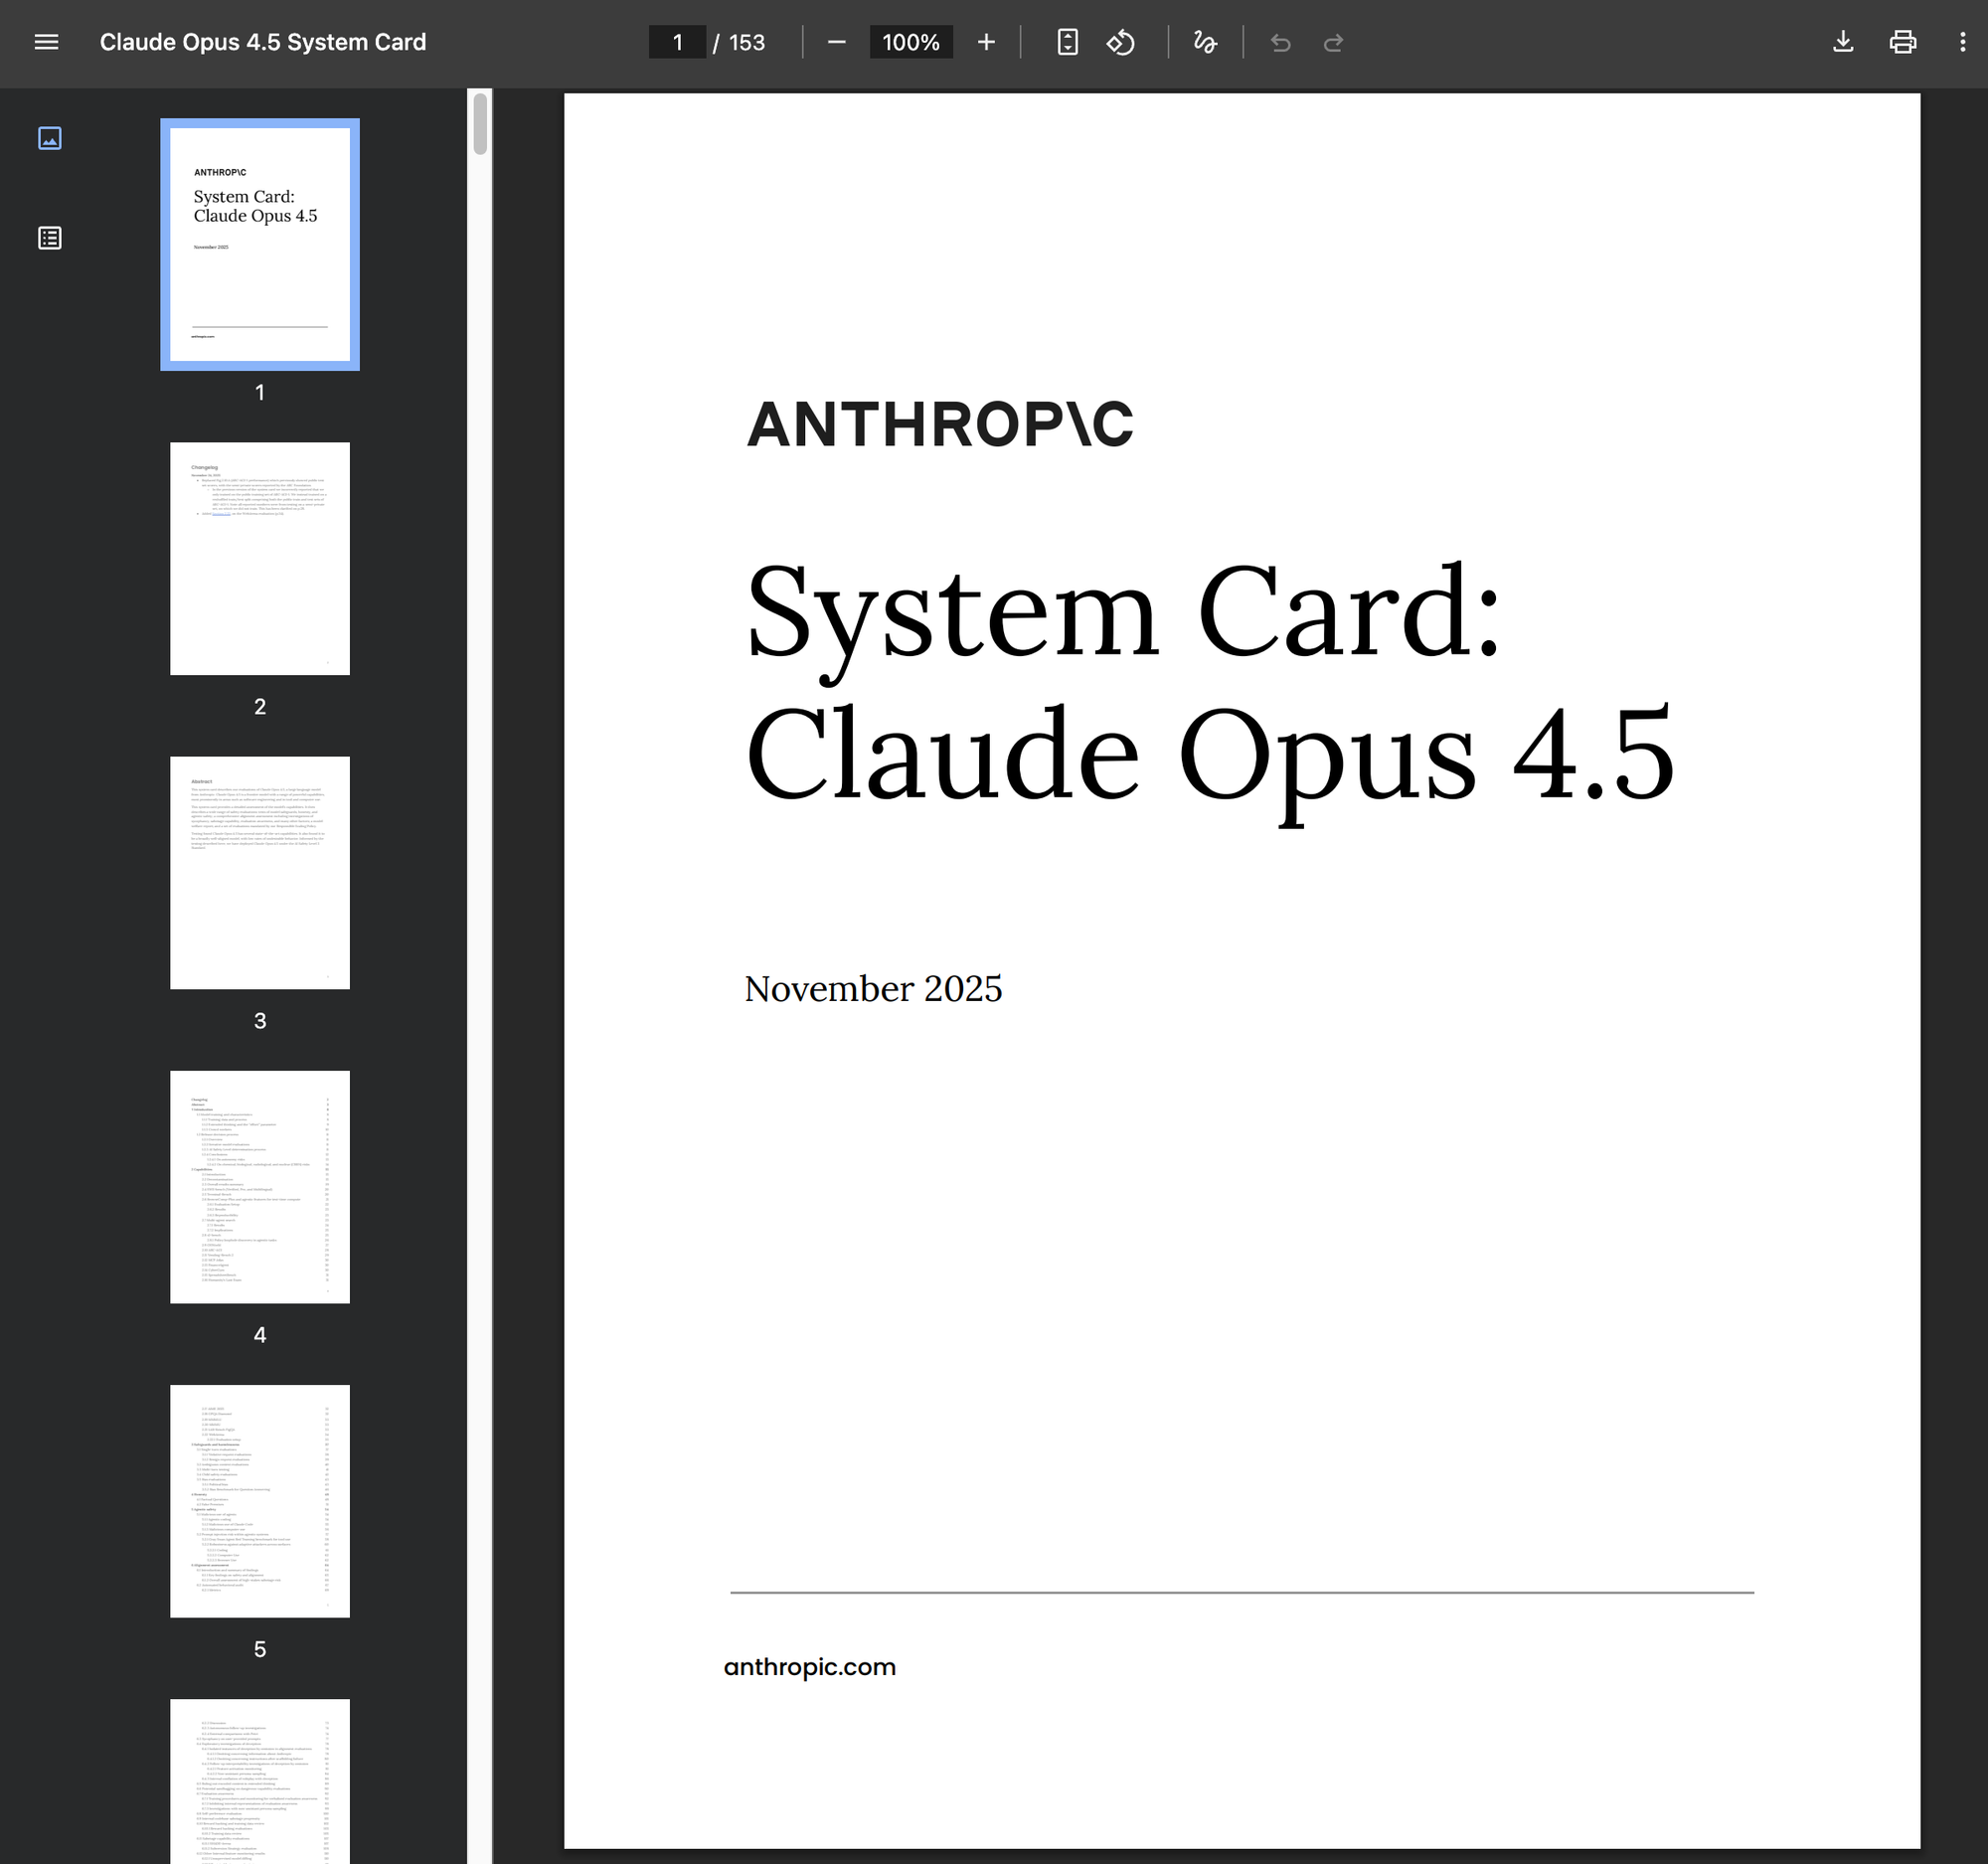
Task: Click the 100% zoom level field
Action: coord(910,42)
